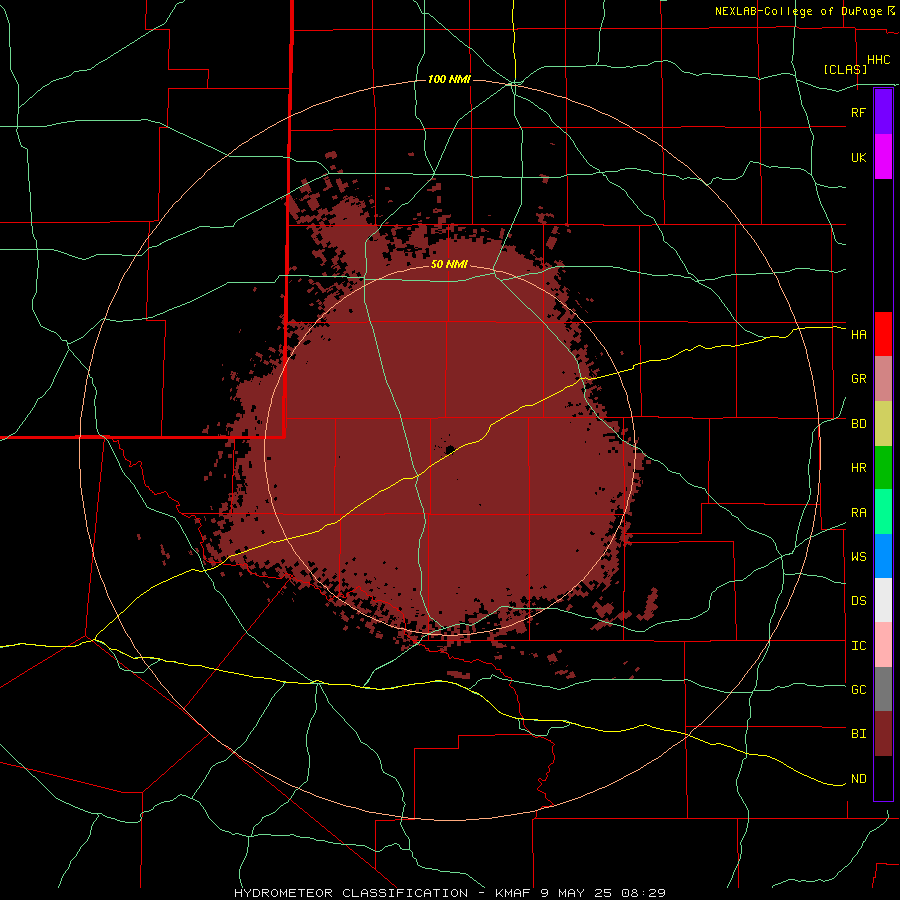Click the UK magenta legend swatch
This screenshot has height=900, width=900.
coord(883,156)
